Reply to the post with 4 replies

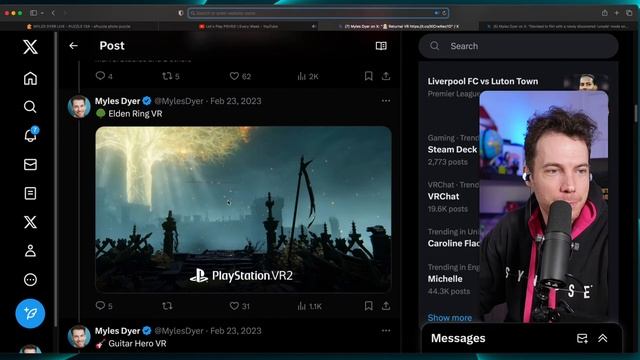pos(100,76)
